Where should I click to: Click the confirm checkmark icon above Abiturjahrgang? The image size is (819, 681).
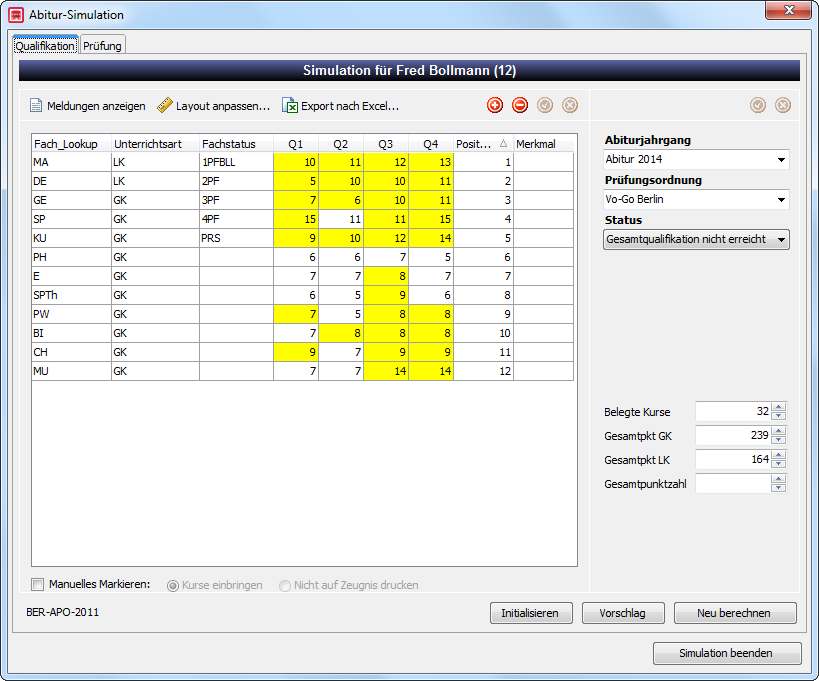tap(758, 105)
